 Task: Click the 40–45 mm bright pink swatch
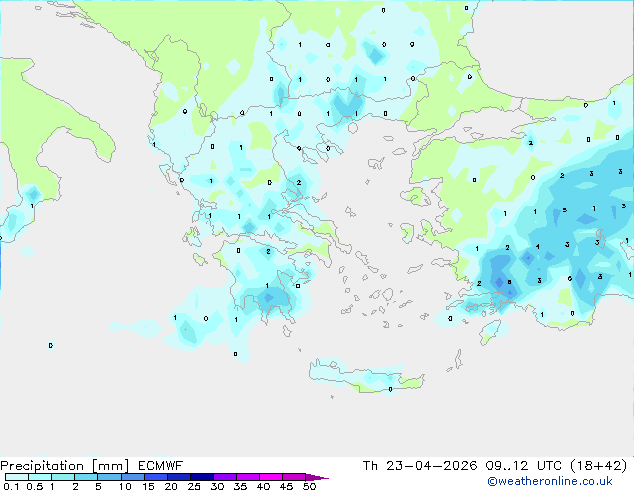click(x=271, y=477)
